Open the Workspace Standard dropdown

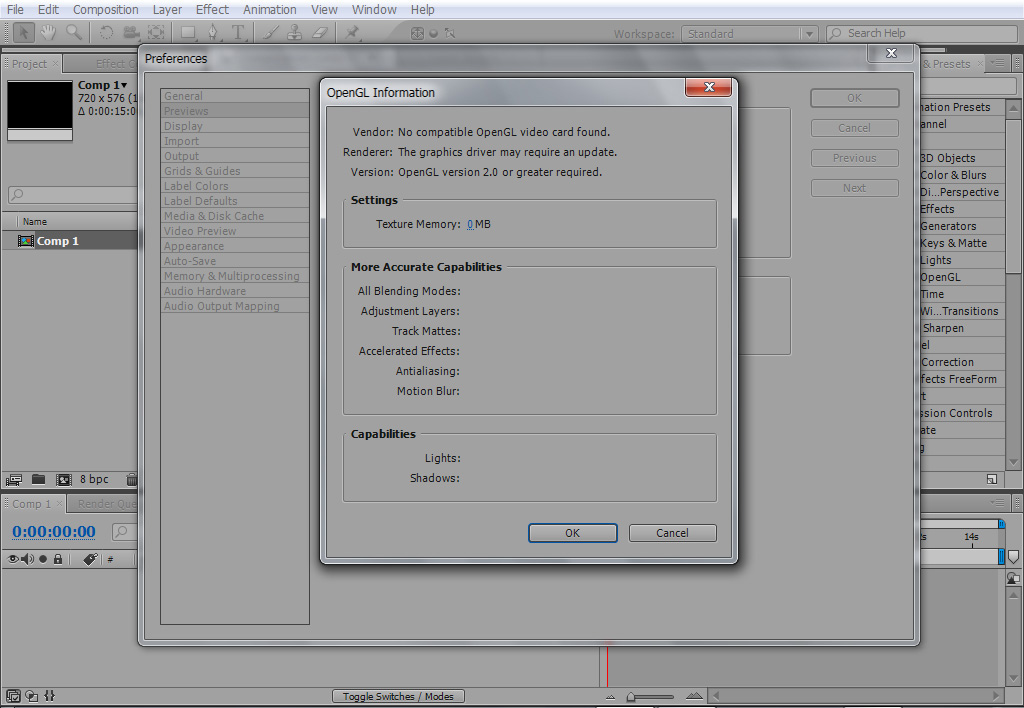(749, 34)
